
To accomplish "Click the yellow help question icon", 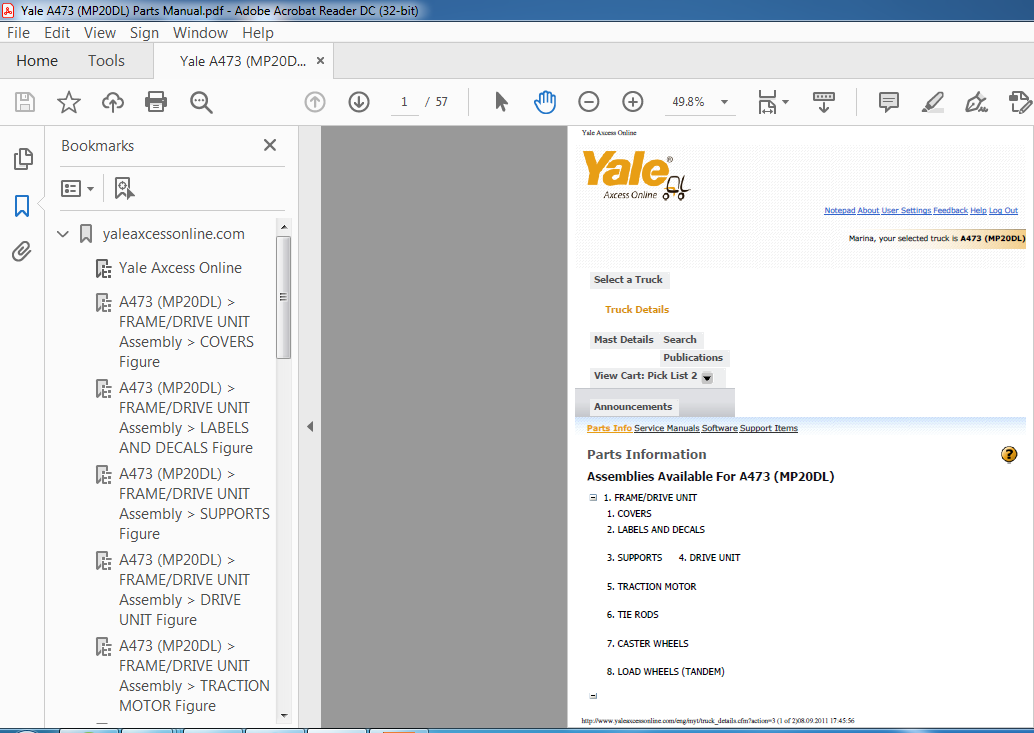I will [x=1009, y=454].
